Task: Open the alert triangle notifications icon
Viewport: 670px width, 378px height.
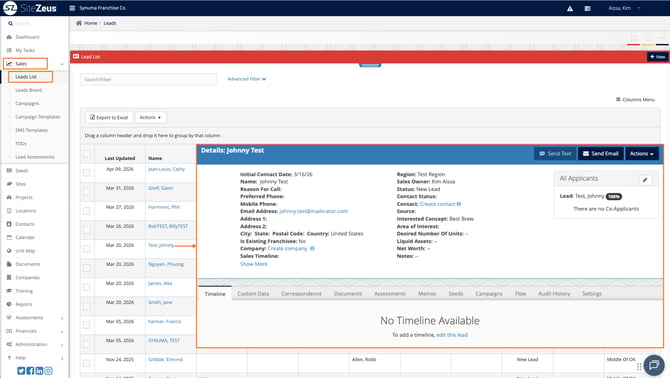Action: tap(570, 9)
